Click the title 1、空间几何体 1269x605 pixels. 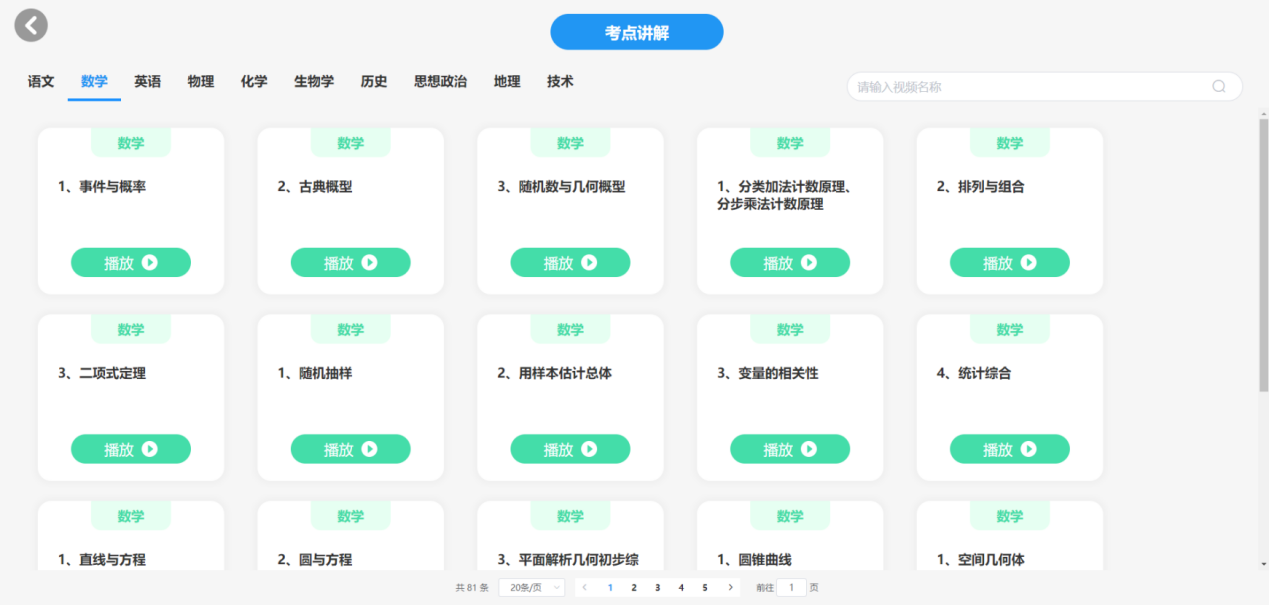[x=981, y=560]
